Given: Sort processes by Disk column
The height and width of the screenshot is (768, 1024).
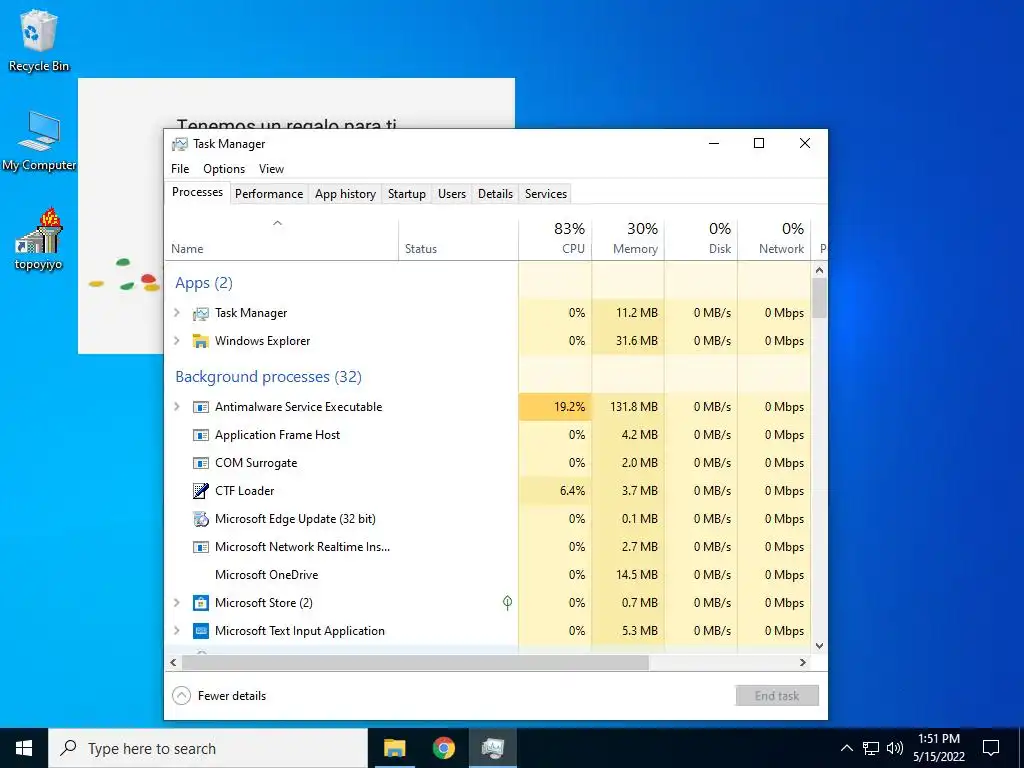Looking at the screenshot, I should pos(701,240).
